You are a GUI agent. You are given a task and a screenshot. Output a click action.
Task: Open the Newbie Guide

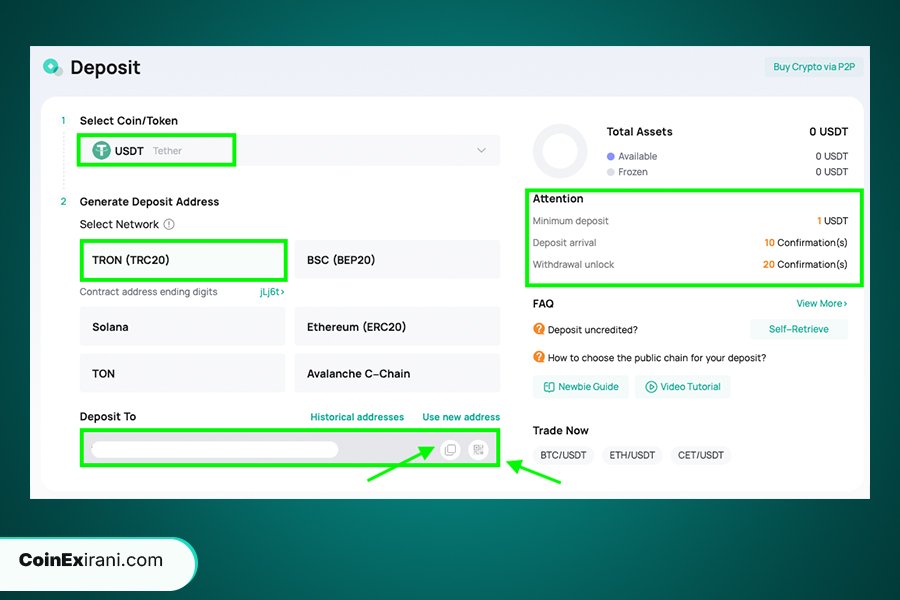581,387
